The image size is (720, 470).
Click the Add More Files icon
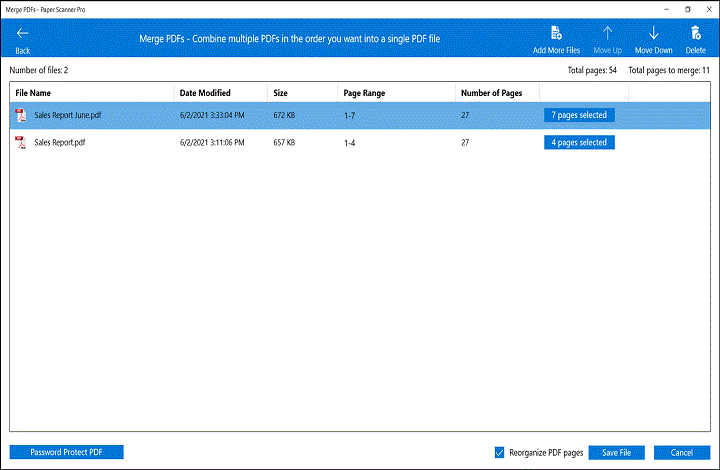[x=556, y=34]
